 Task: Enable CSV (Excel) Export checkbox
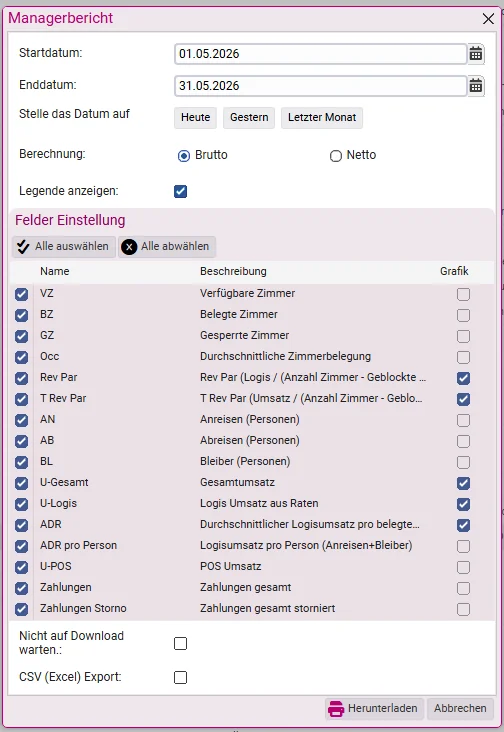pyautogui.click(x=181, y=677)
